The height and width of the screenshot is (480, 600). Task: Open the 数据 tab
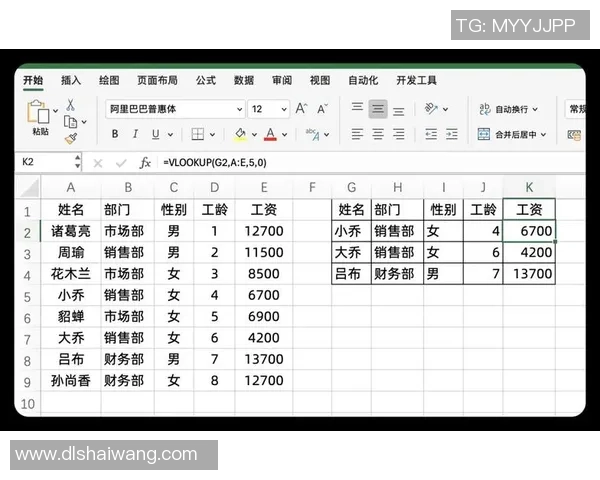(244, 80)
